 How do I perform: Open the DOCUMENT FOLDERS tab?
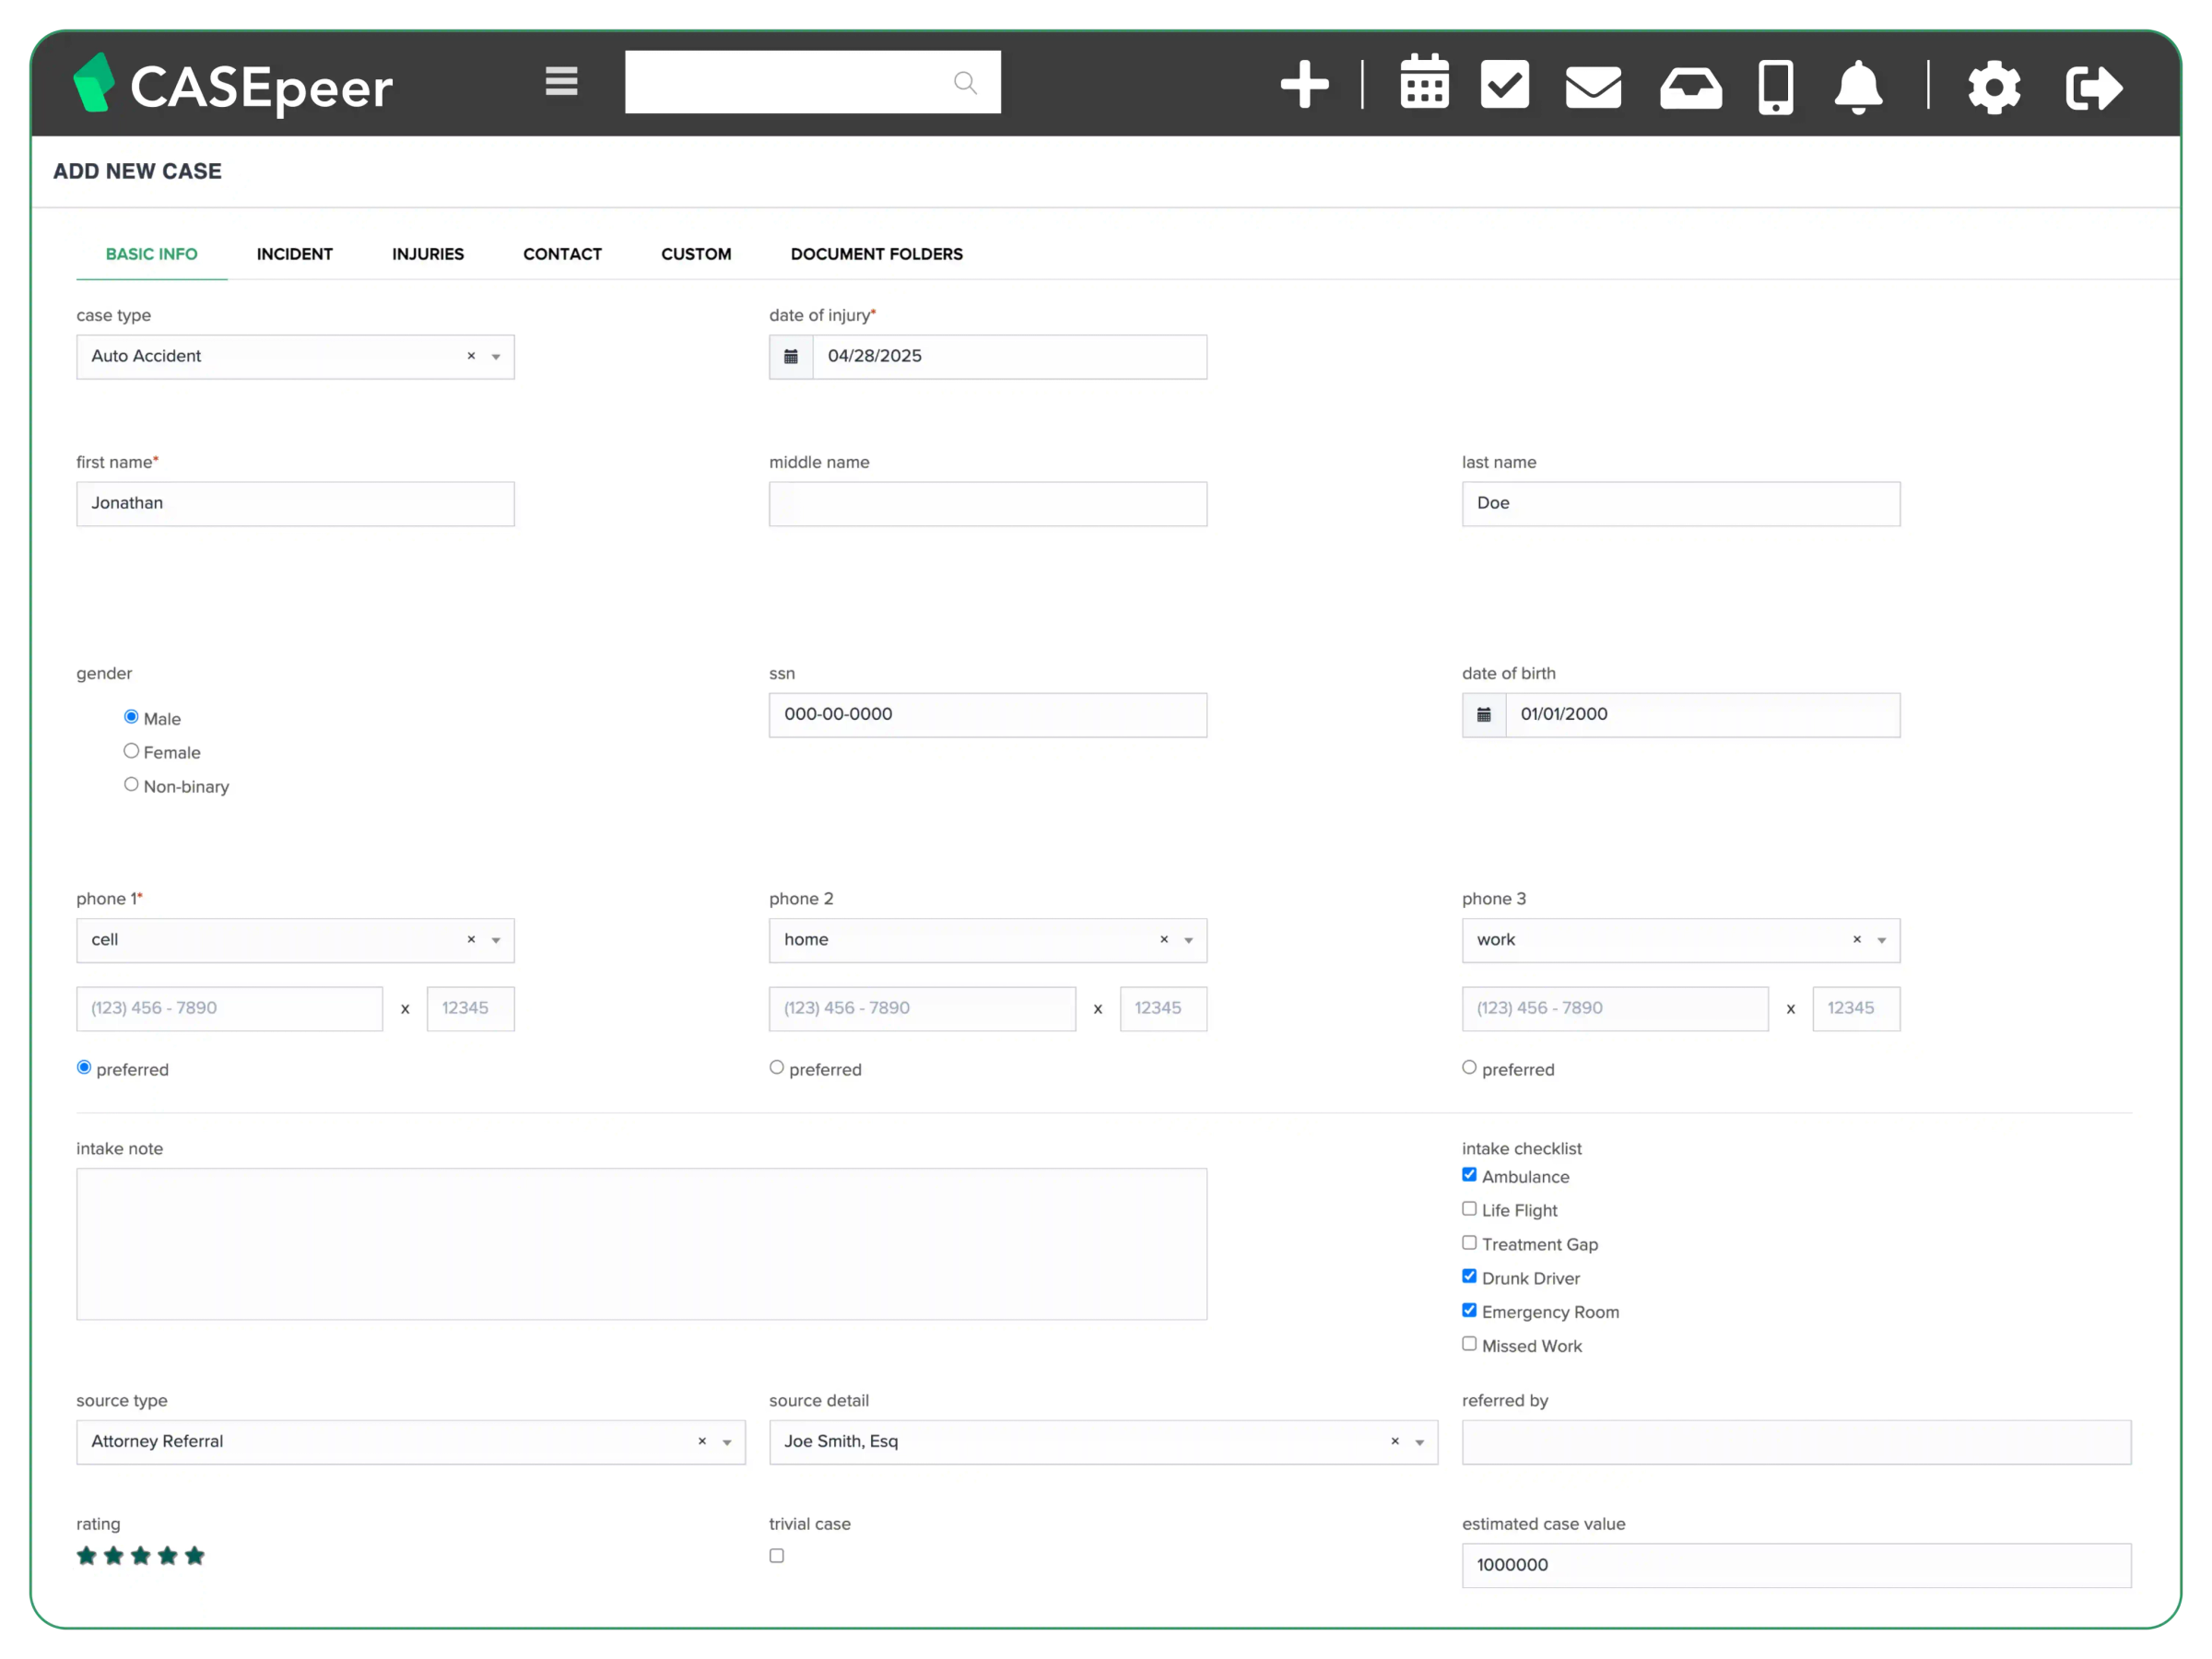[876, 253]
